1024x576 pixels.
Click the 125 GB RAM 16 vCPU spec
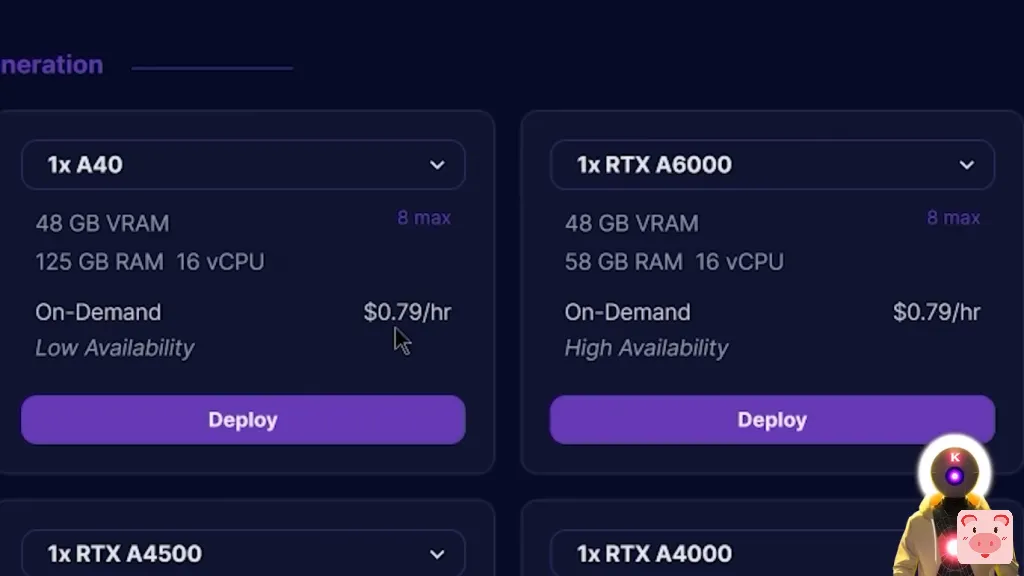click(x=150, y=262)
